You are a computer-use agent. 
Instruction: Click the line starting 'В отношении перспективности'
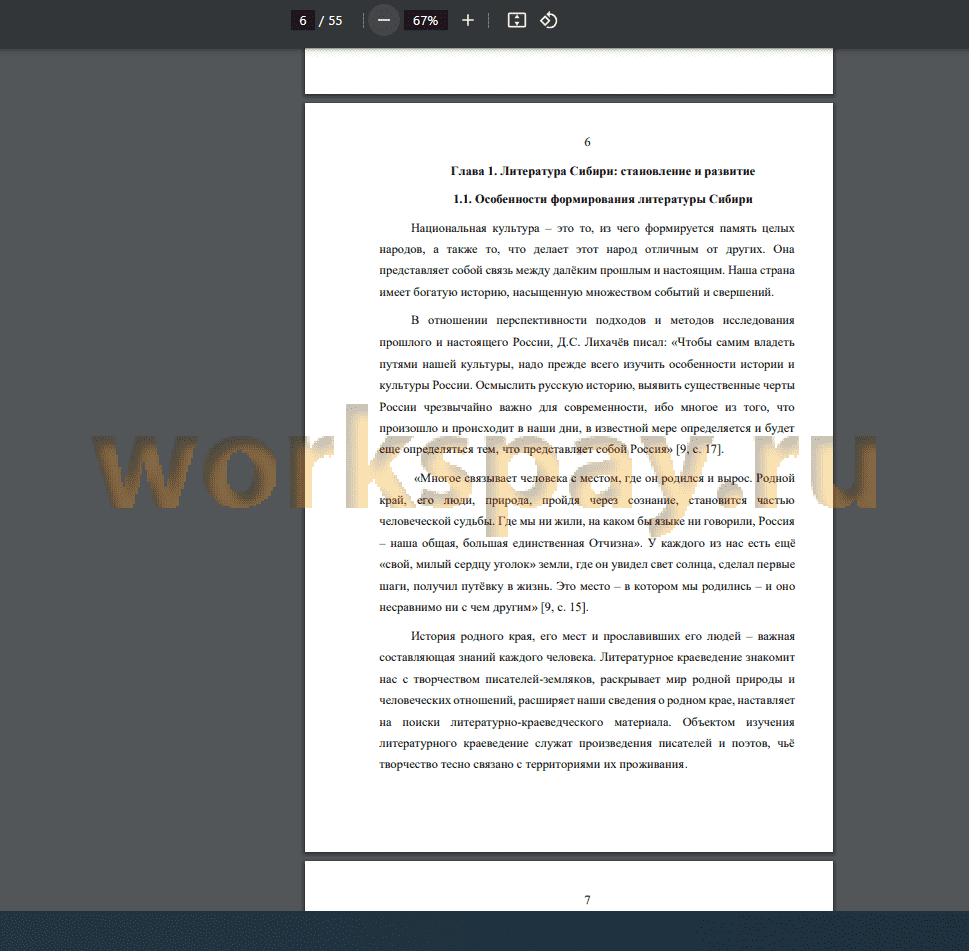point(603,320)
